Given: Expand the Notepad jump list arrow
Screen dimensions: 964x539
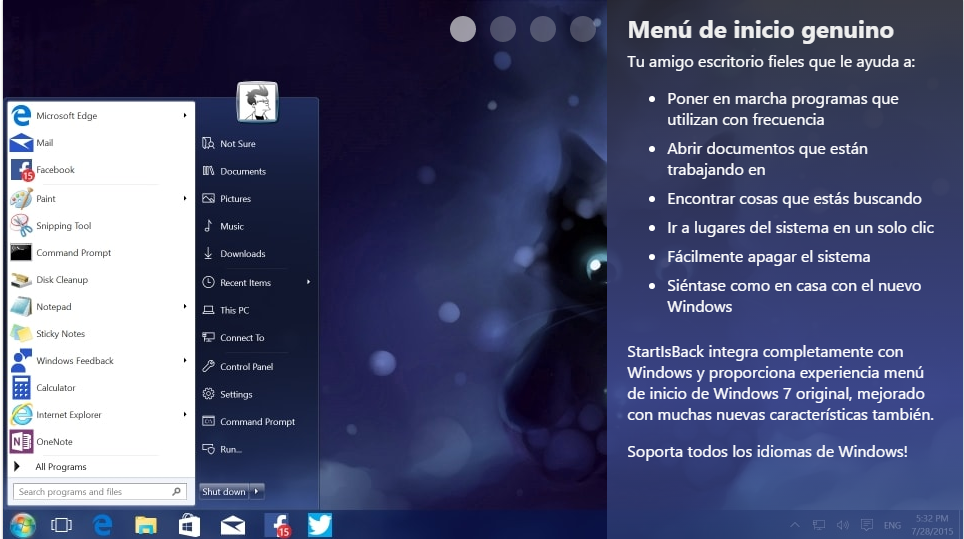Looking at the screenshot, I should 184,306.
